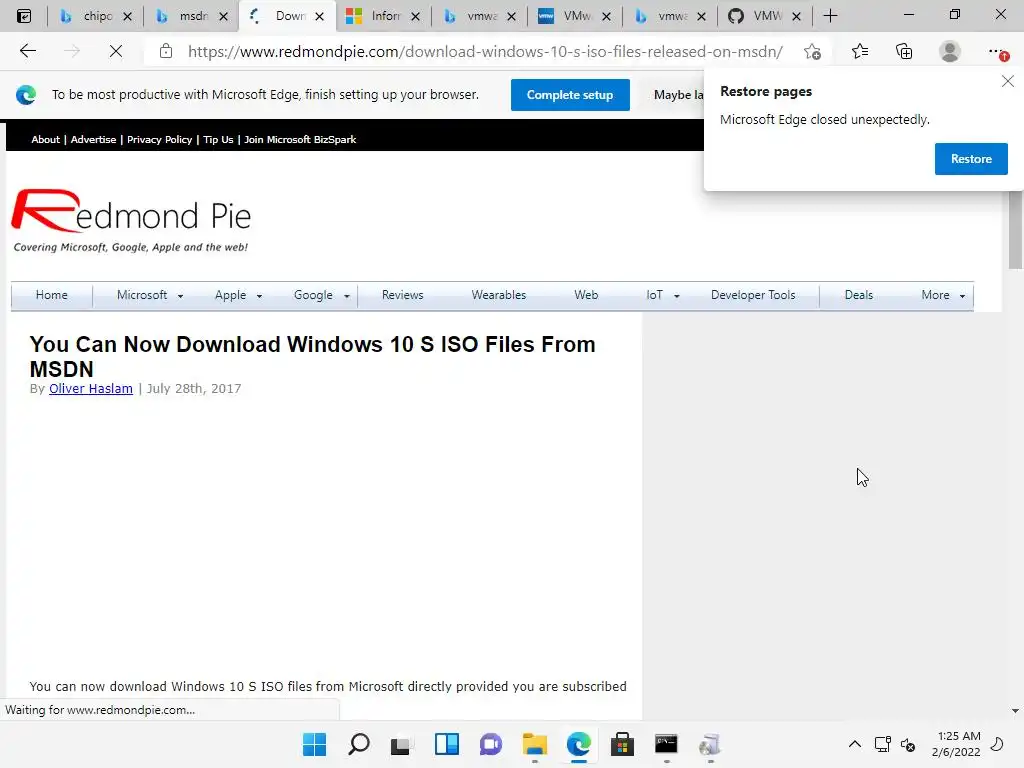Open the tab actions menu icon
The image size is (1024, 768).
point(24,16)
